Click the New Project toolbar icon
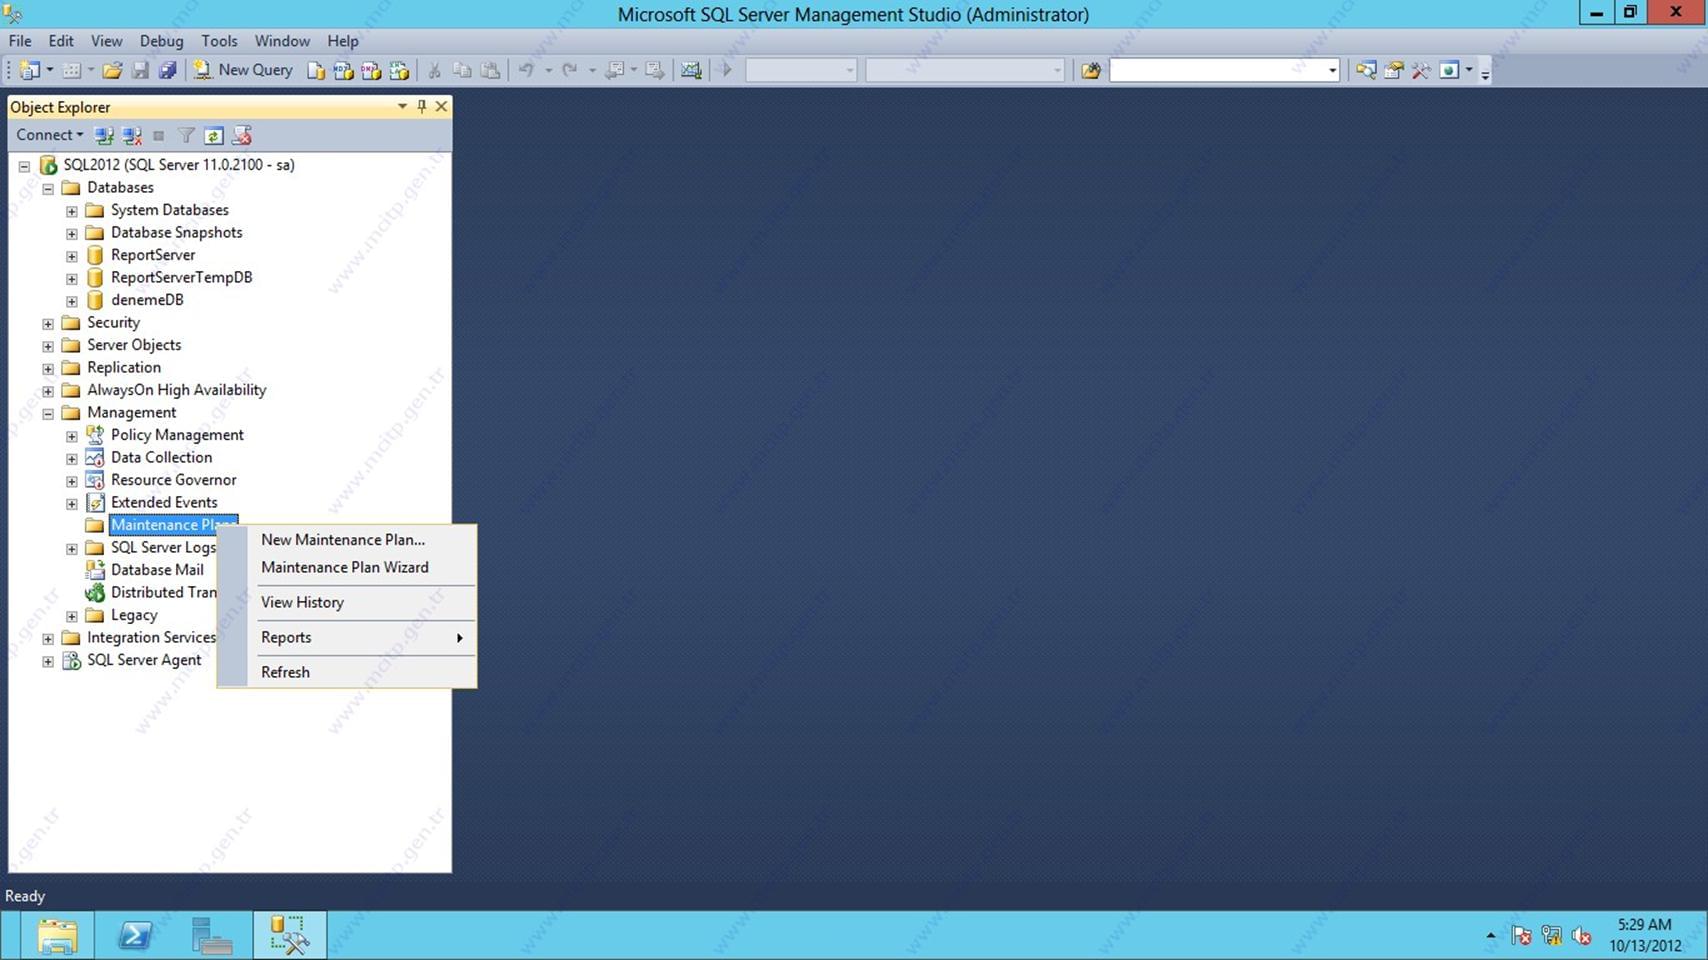 [30, 70]
